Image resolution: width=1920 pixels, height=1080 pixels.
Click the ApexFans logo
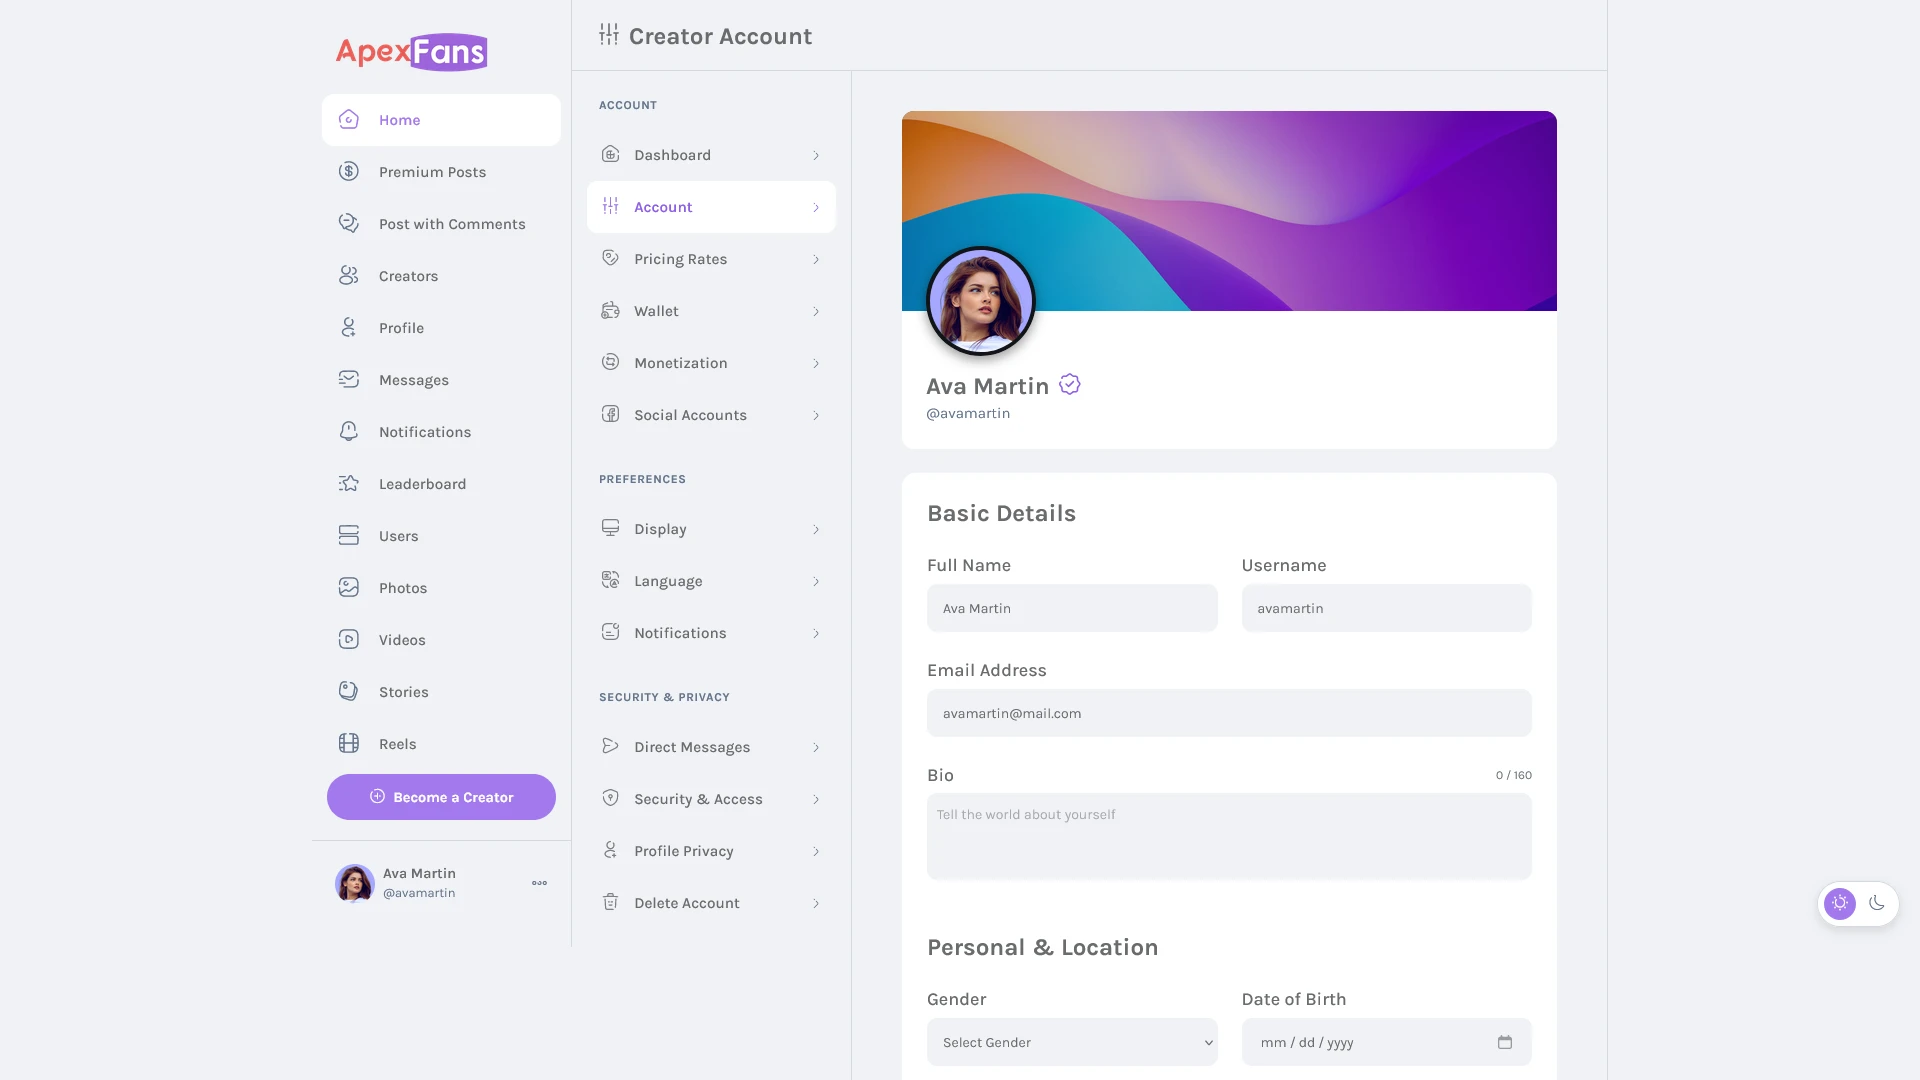411,52
